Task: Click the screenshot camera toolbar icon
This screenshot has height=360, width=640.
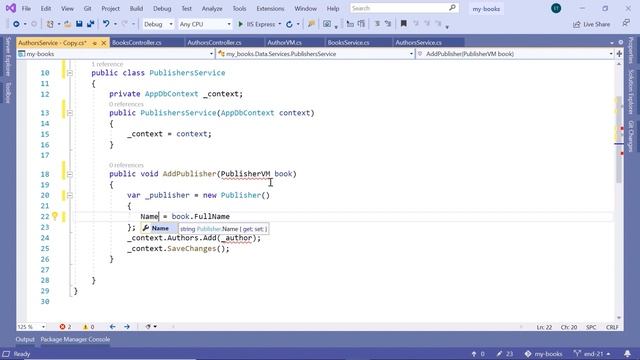Action: point(327,24)
